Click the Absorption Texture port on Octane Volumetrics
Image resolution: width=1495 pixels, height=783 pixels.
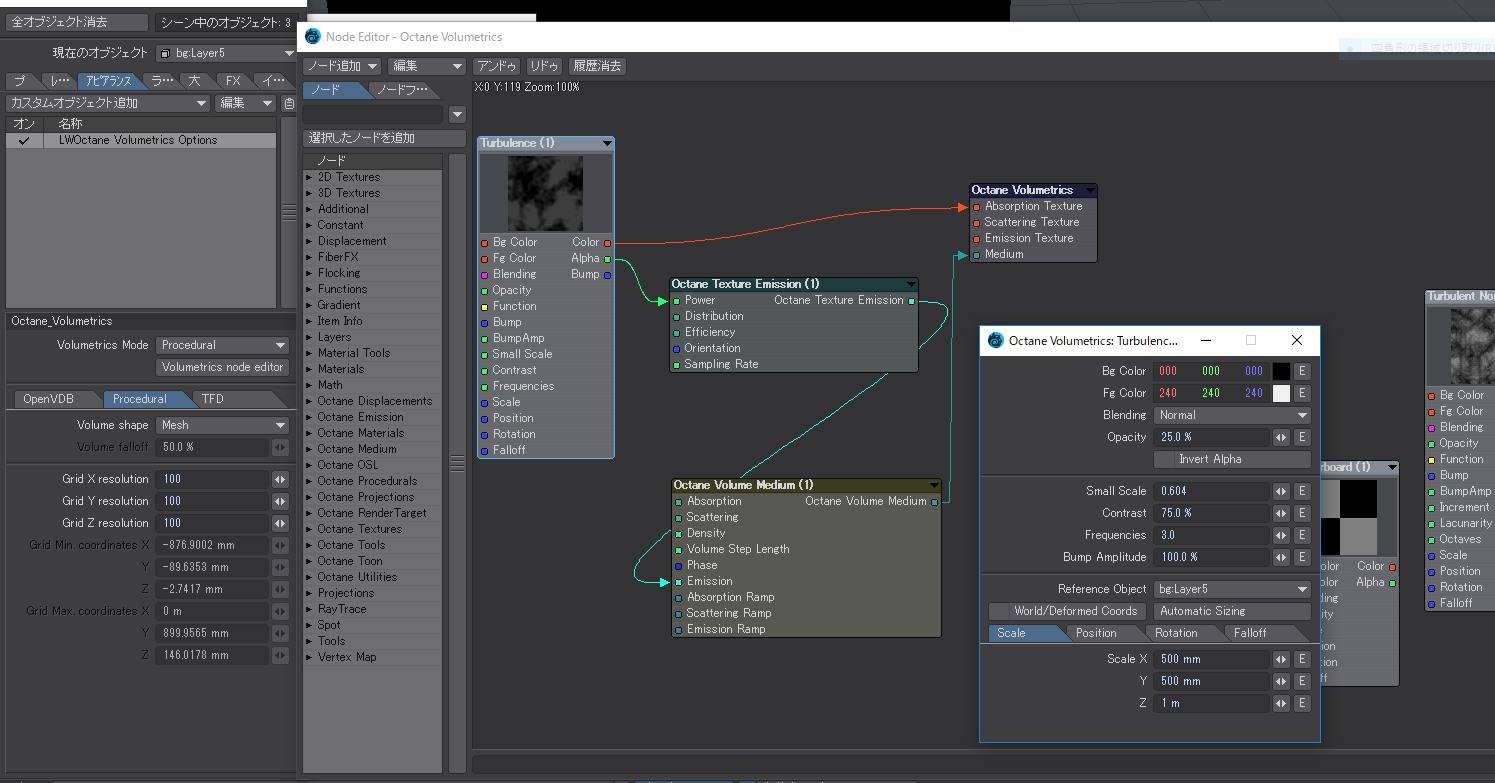(x=977, y=206)
